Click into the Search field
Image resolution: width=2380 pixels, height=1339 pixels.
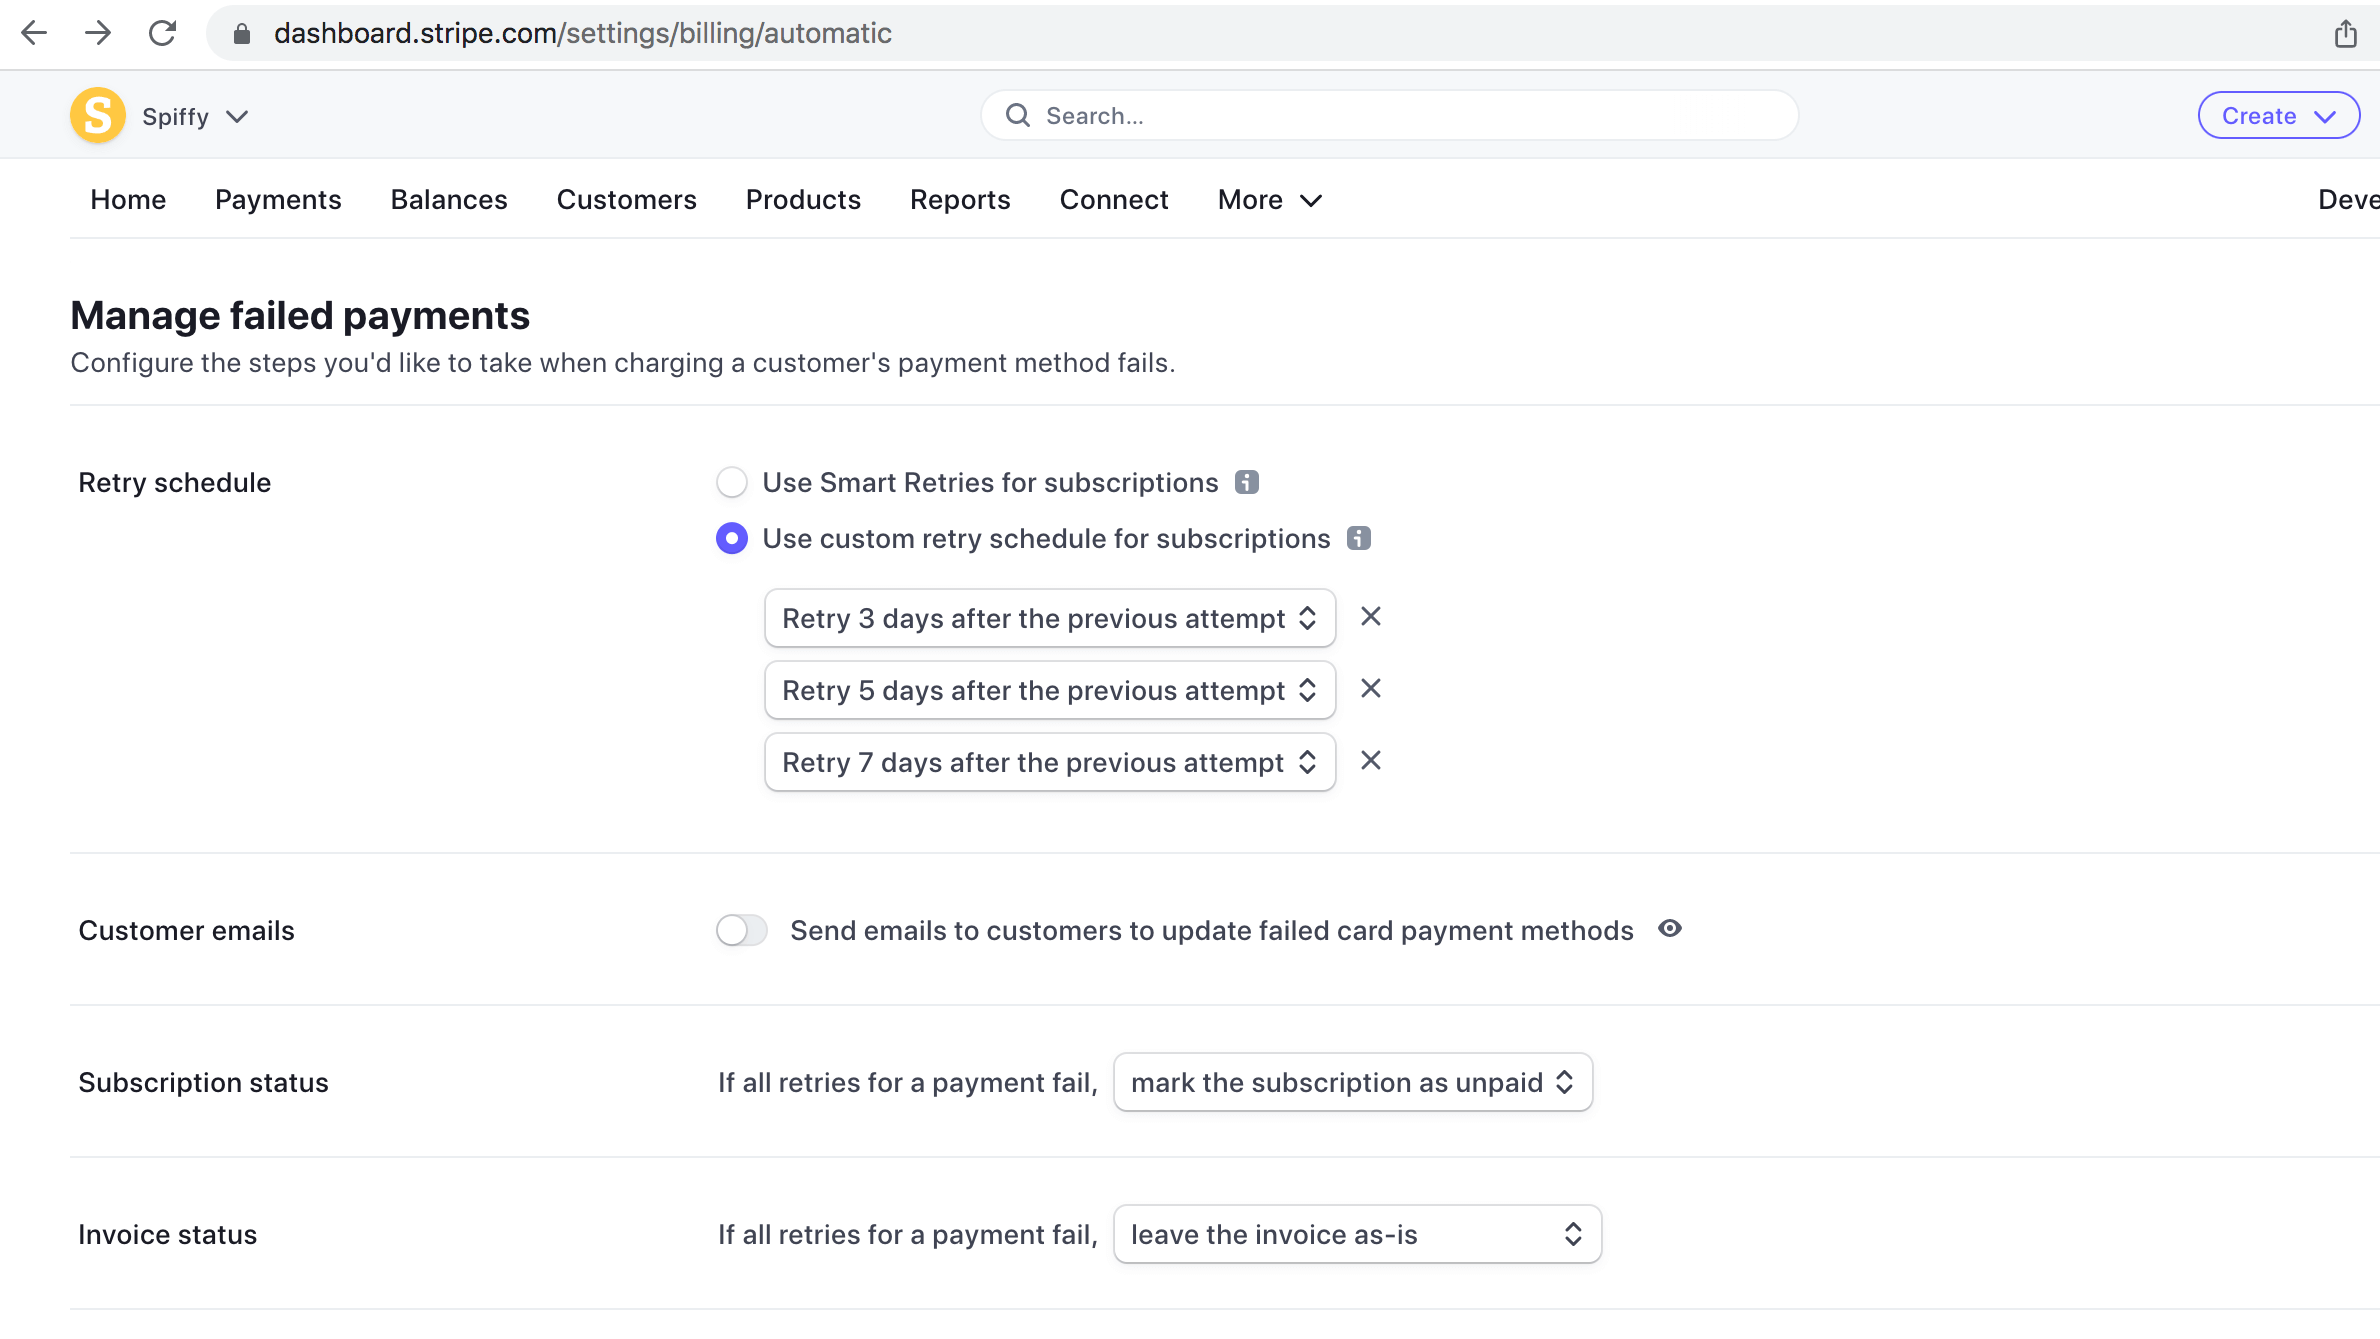[x=1390, y=116]
